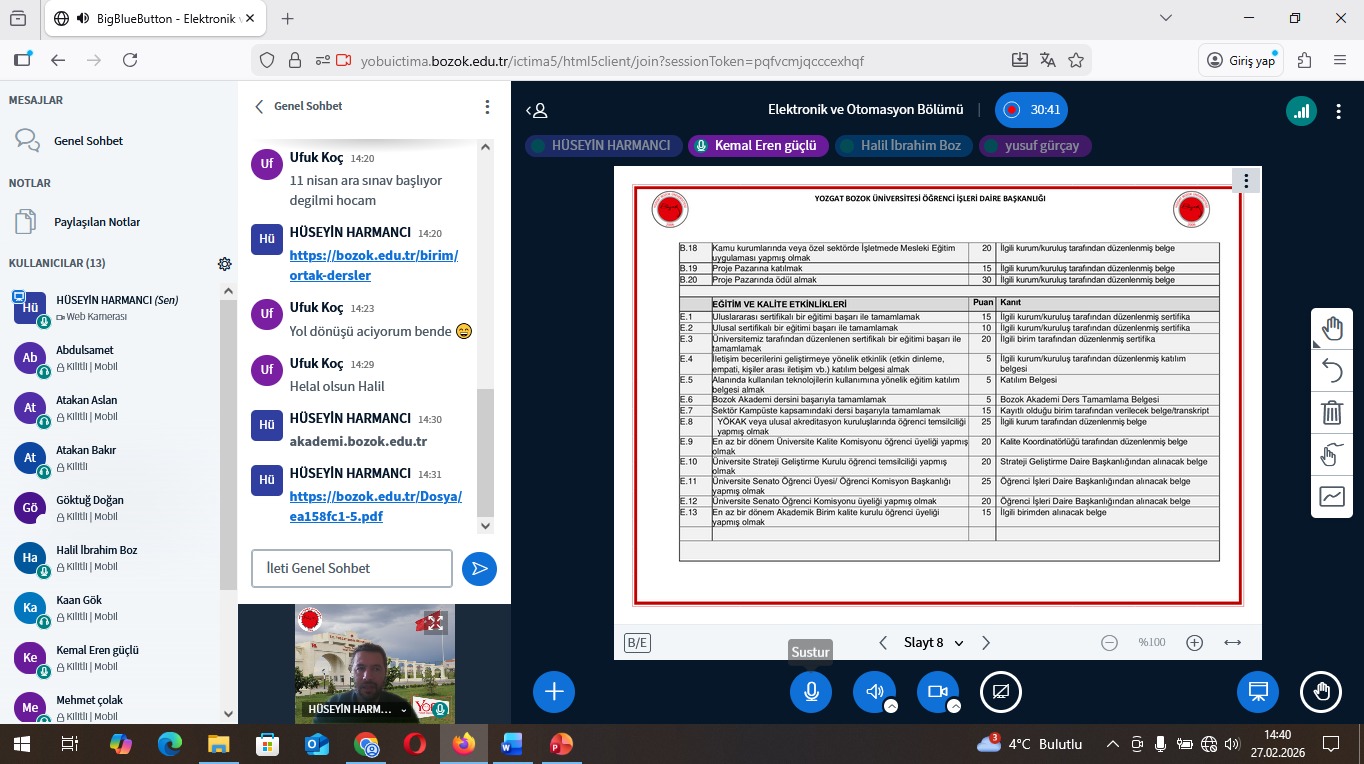
Task: Mute microphone using Sustur button
Action: [811, 691]
